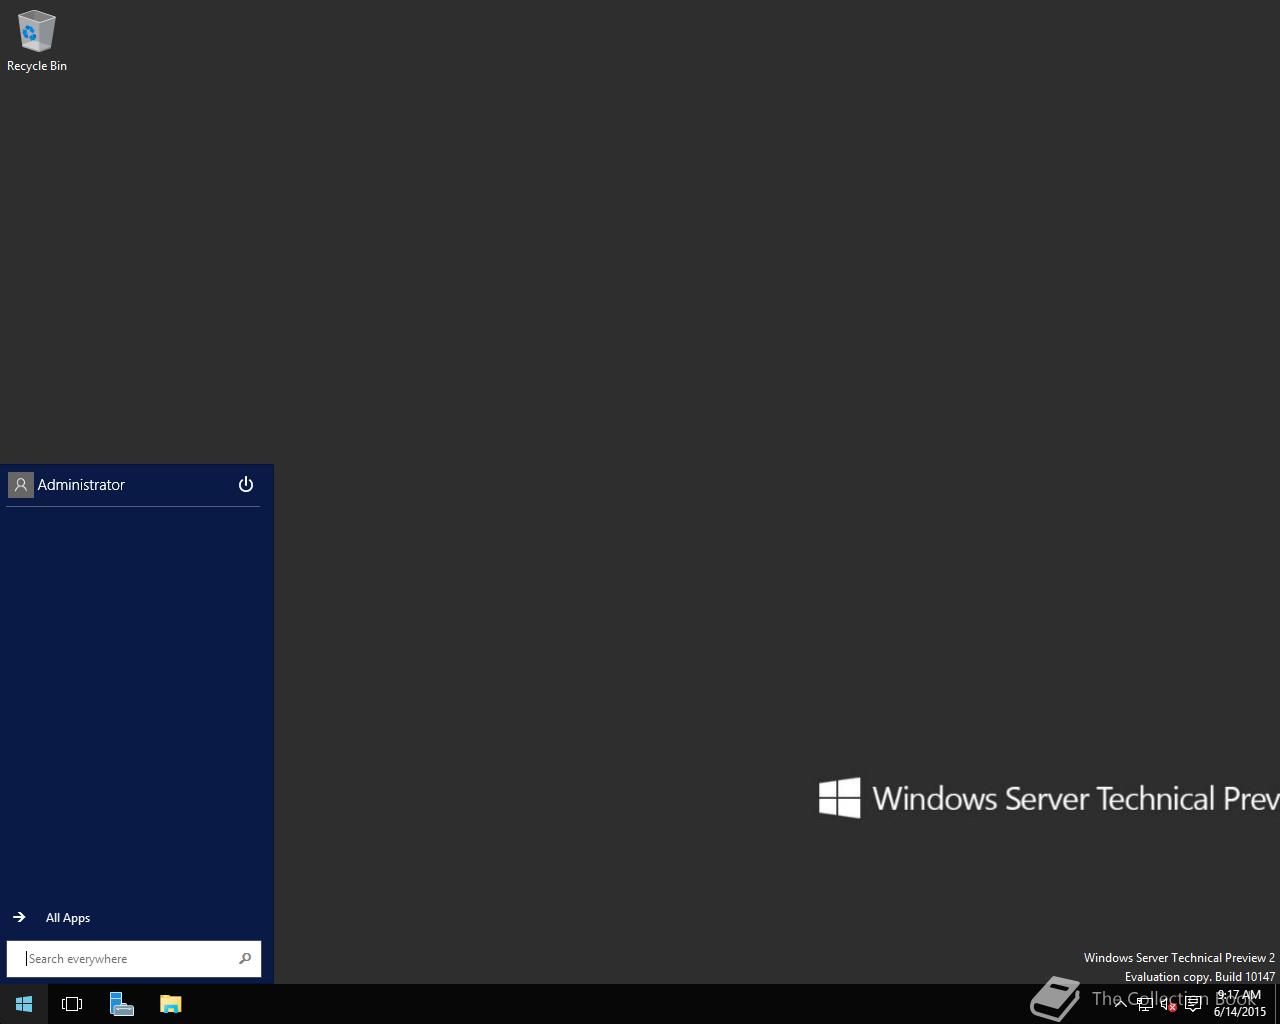Click the muted volume tray icon
Image resolution: width=1280 pixels, height=1024 pixels.
(1168, 1004)
